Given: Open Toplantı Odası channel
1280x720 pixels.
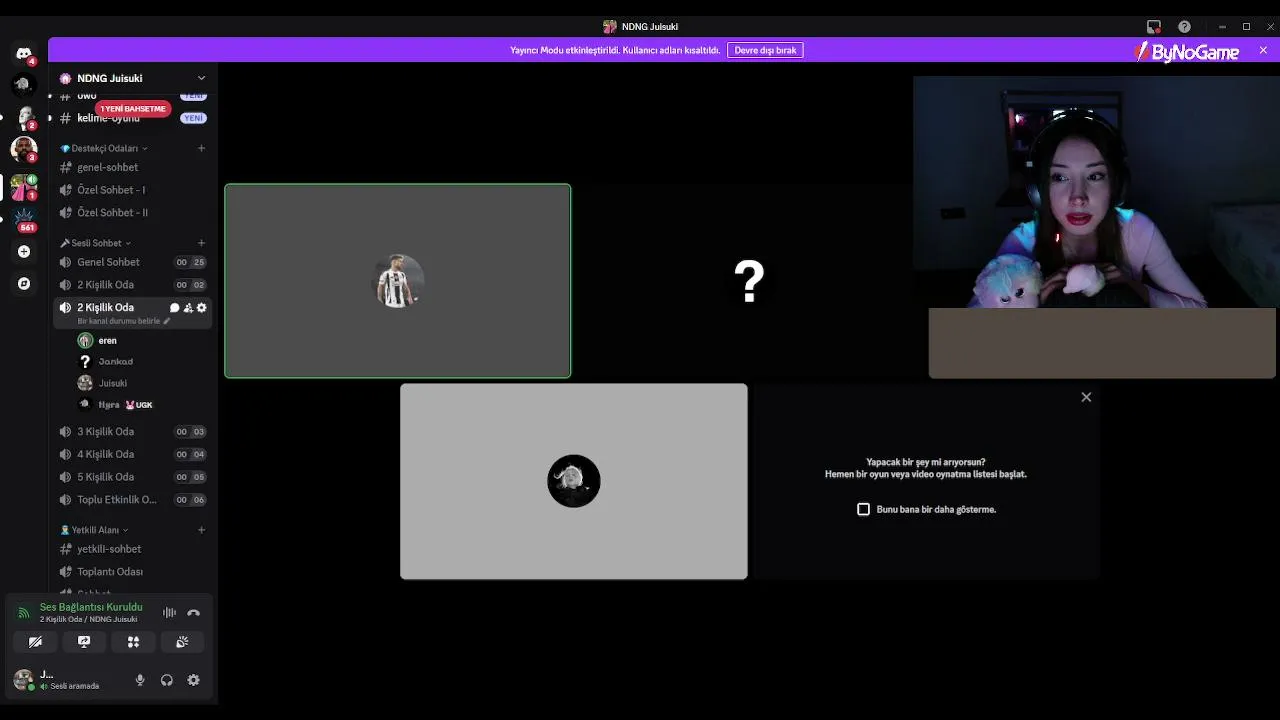Looking at the screenshot, I should tap(132, 572).
